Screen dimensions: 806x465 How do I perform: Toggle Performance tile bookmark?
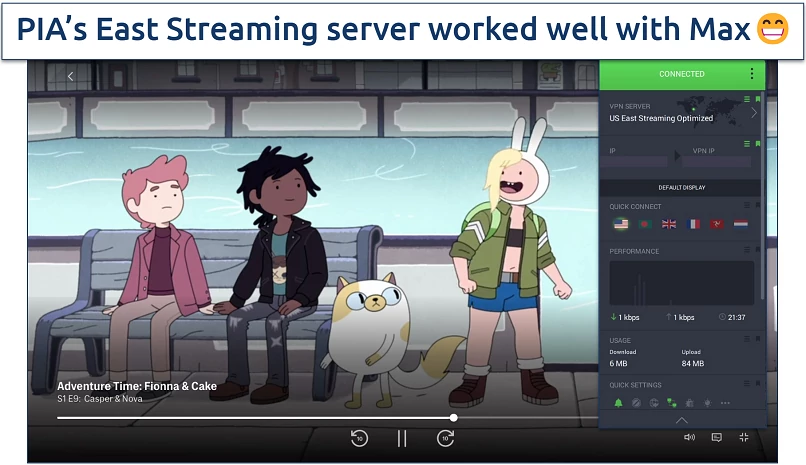[758, 250]
